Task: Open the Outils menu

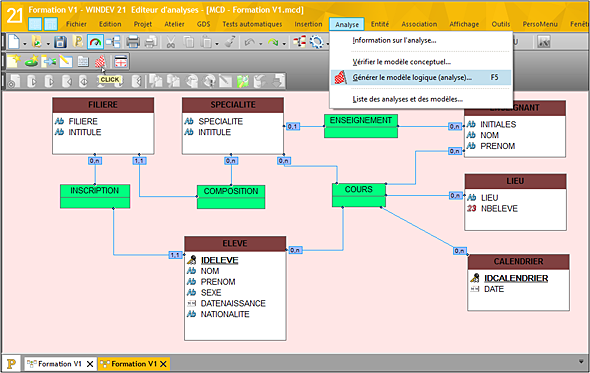Action: click(x=501, y=24)
